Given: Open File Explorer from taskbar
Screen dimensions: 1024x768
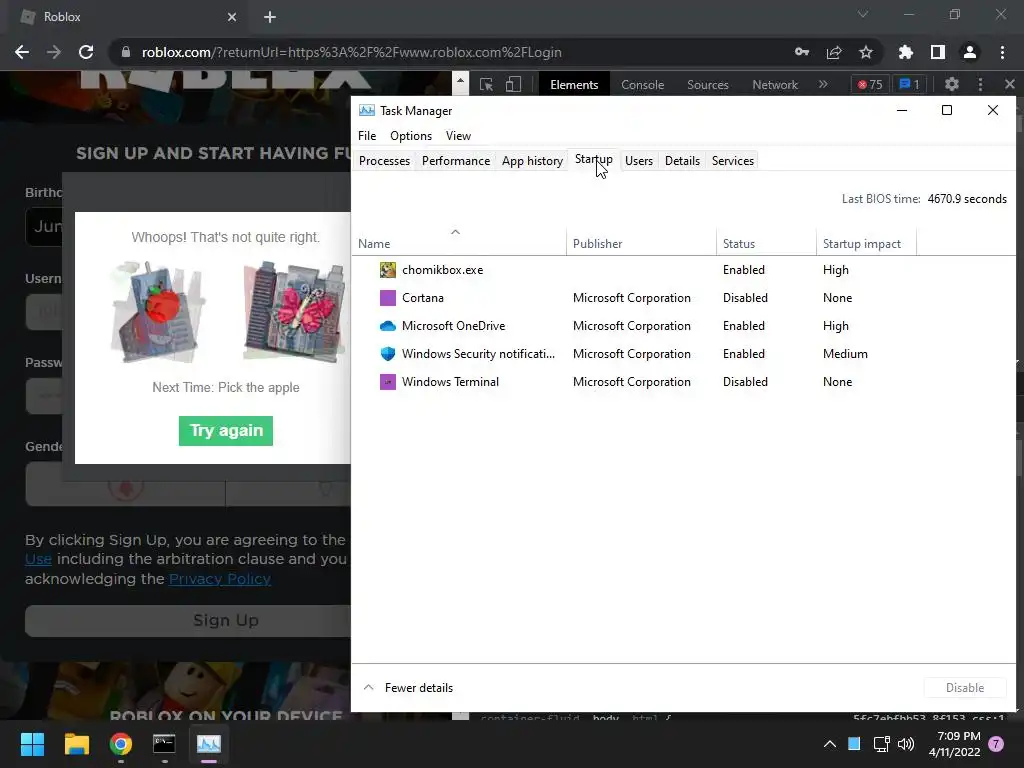Looking at the screenshot, I should [76, 744].
